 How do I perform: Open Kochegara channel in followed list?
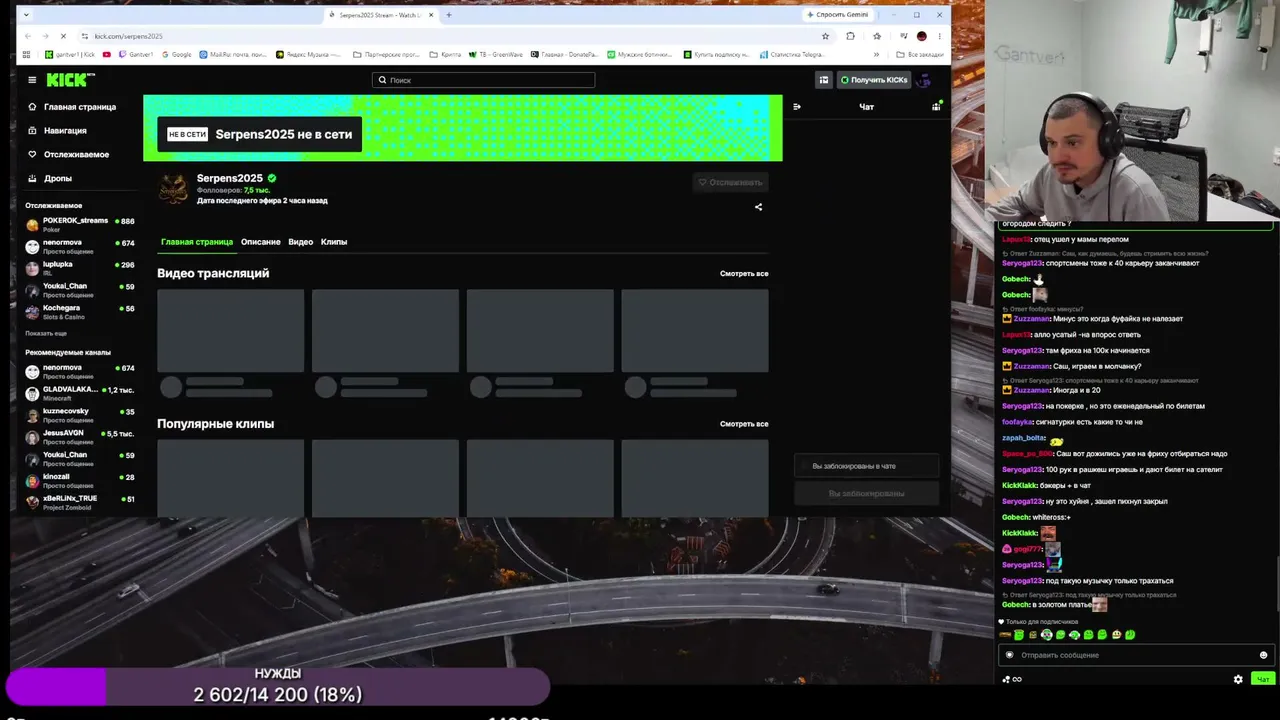(80, 312)
